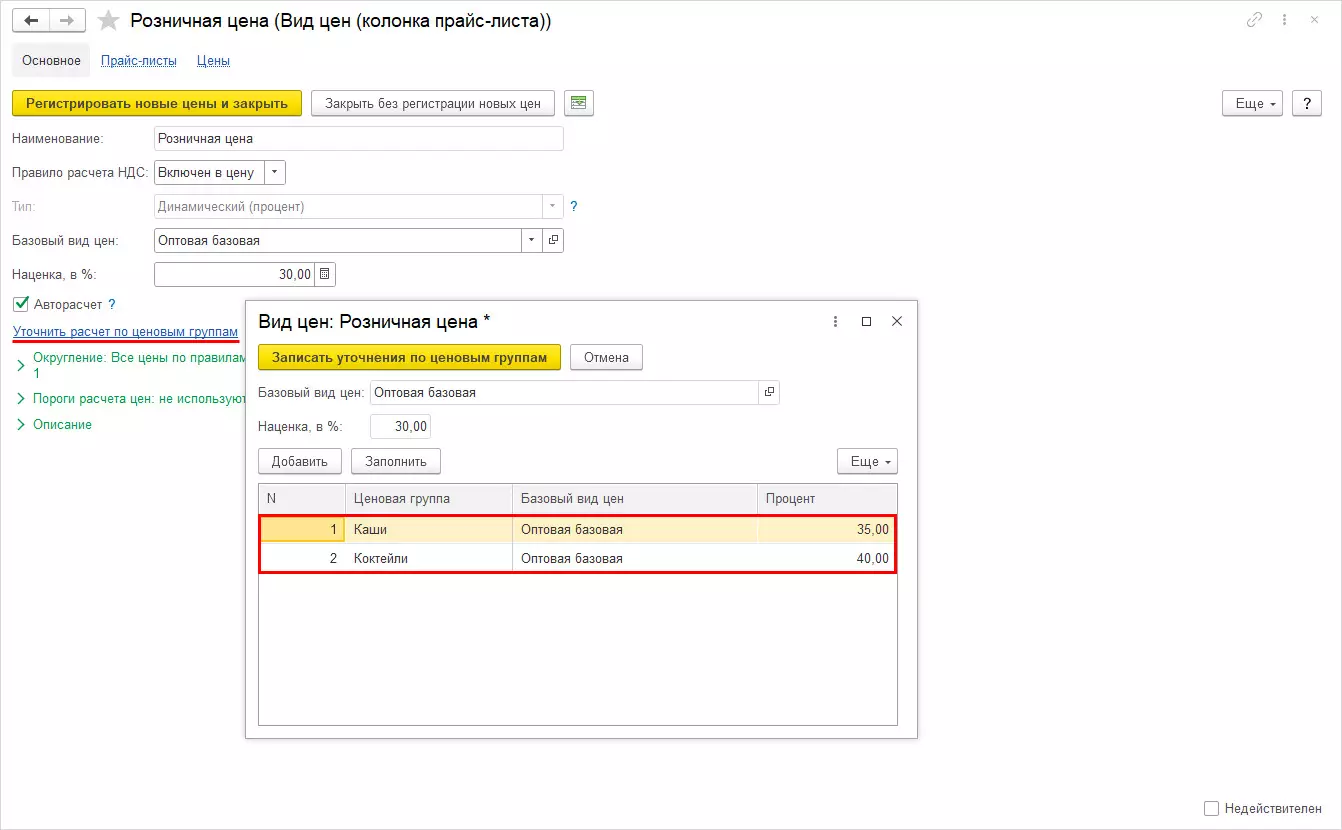Select the Каши price group cell
This screenshot has height=830, width=1342.
coord(428,530)
